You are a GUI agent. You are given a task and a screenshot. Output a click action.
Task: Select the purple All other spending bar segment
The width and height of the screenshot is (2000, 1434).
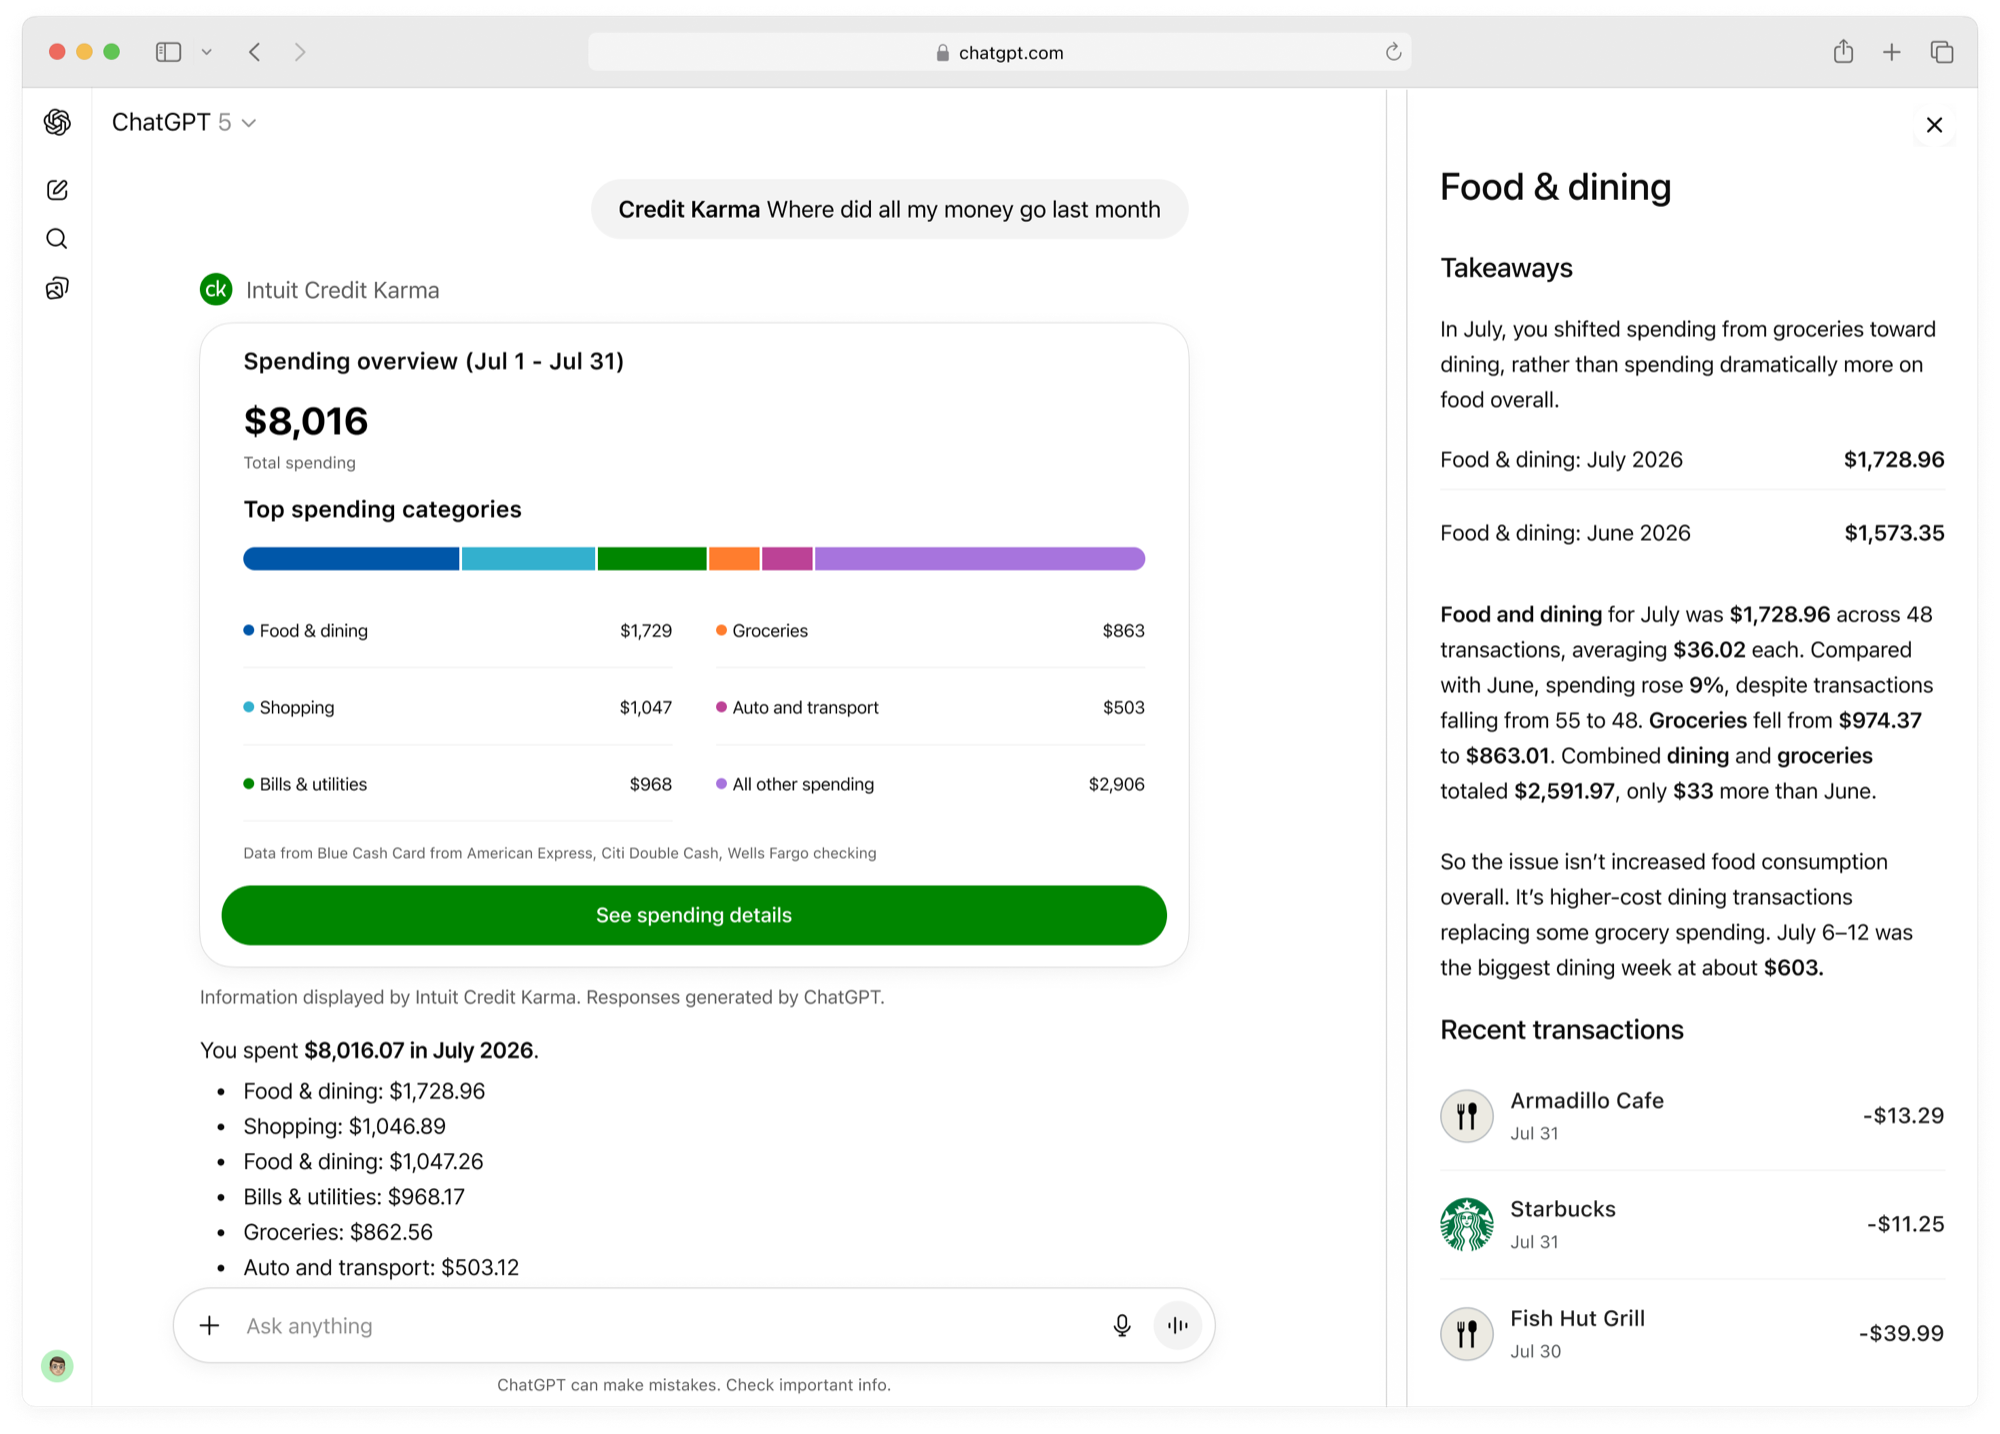coord(980,559)
